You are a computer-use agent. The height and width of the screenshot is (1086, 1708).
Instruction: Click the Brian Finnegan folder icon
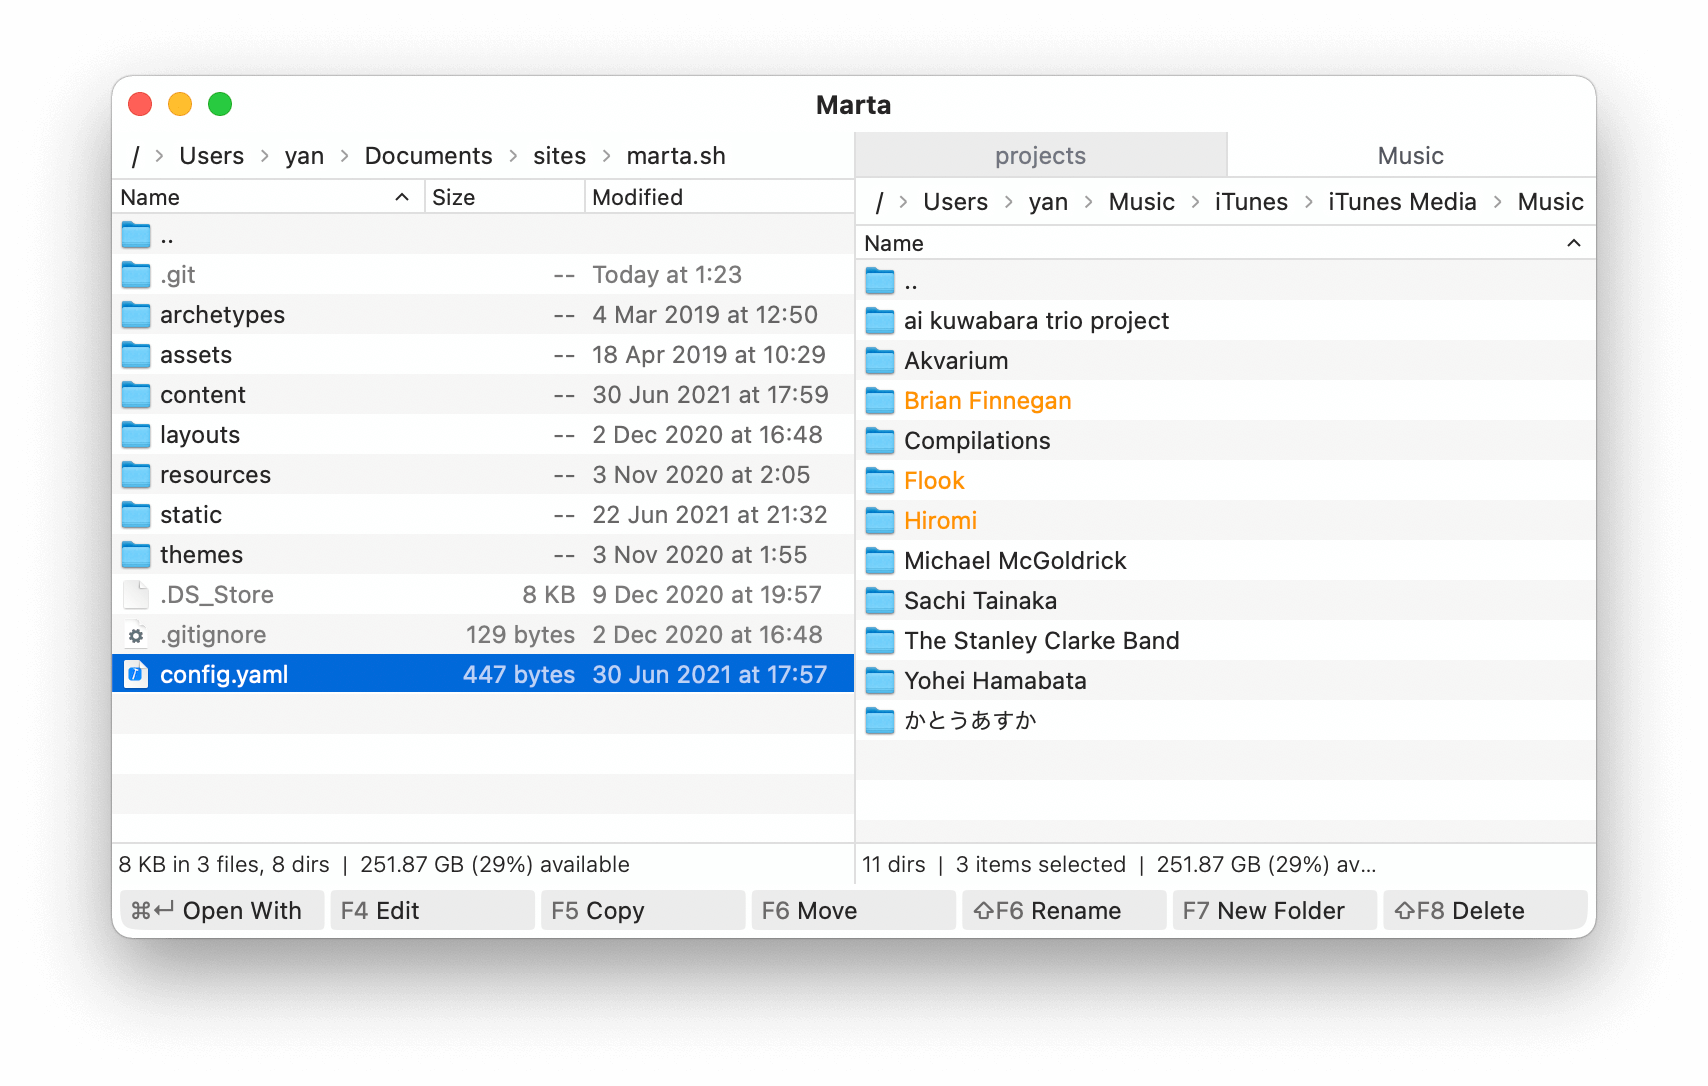click(x=880, y=400)
